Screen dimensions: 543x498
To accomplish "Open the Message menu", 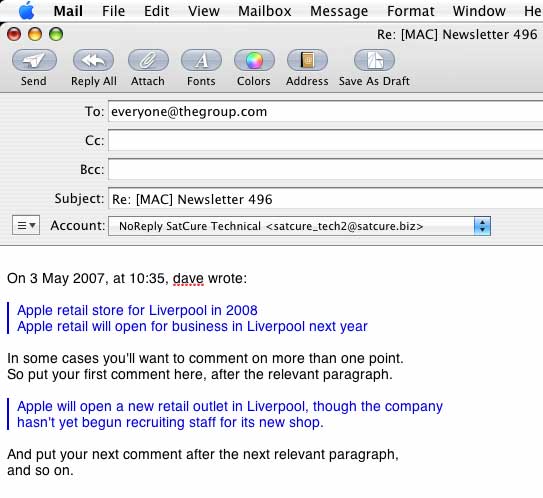I will 339,11.
